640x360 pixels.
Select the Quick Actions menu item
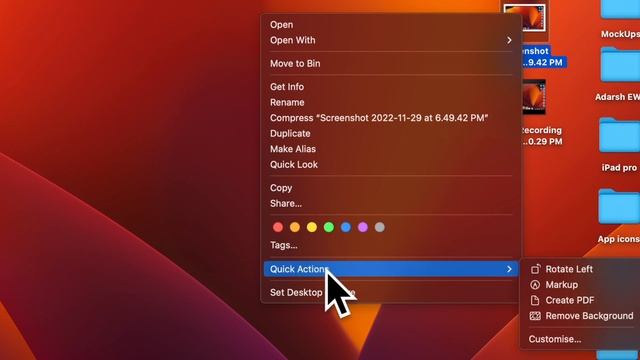click(391, 269)
